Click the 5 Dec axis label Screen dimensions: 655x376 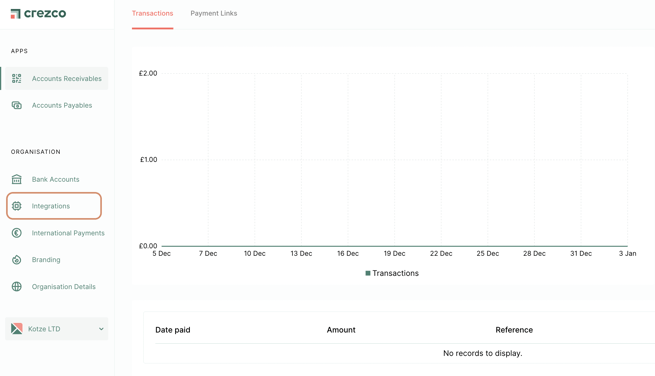tap(162, 254)
